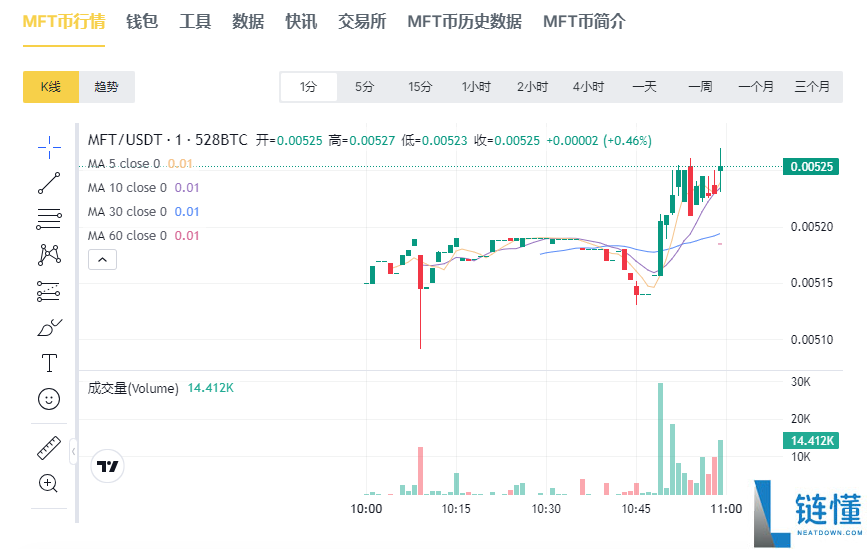Collapse the drawing toolbar side arrow
The width and height of the screenshot is (867, 549).
pos(73,452)
